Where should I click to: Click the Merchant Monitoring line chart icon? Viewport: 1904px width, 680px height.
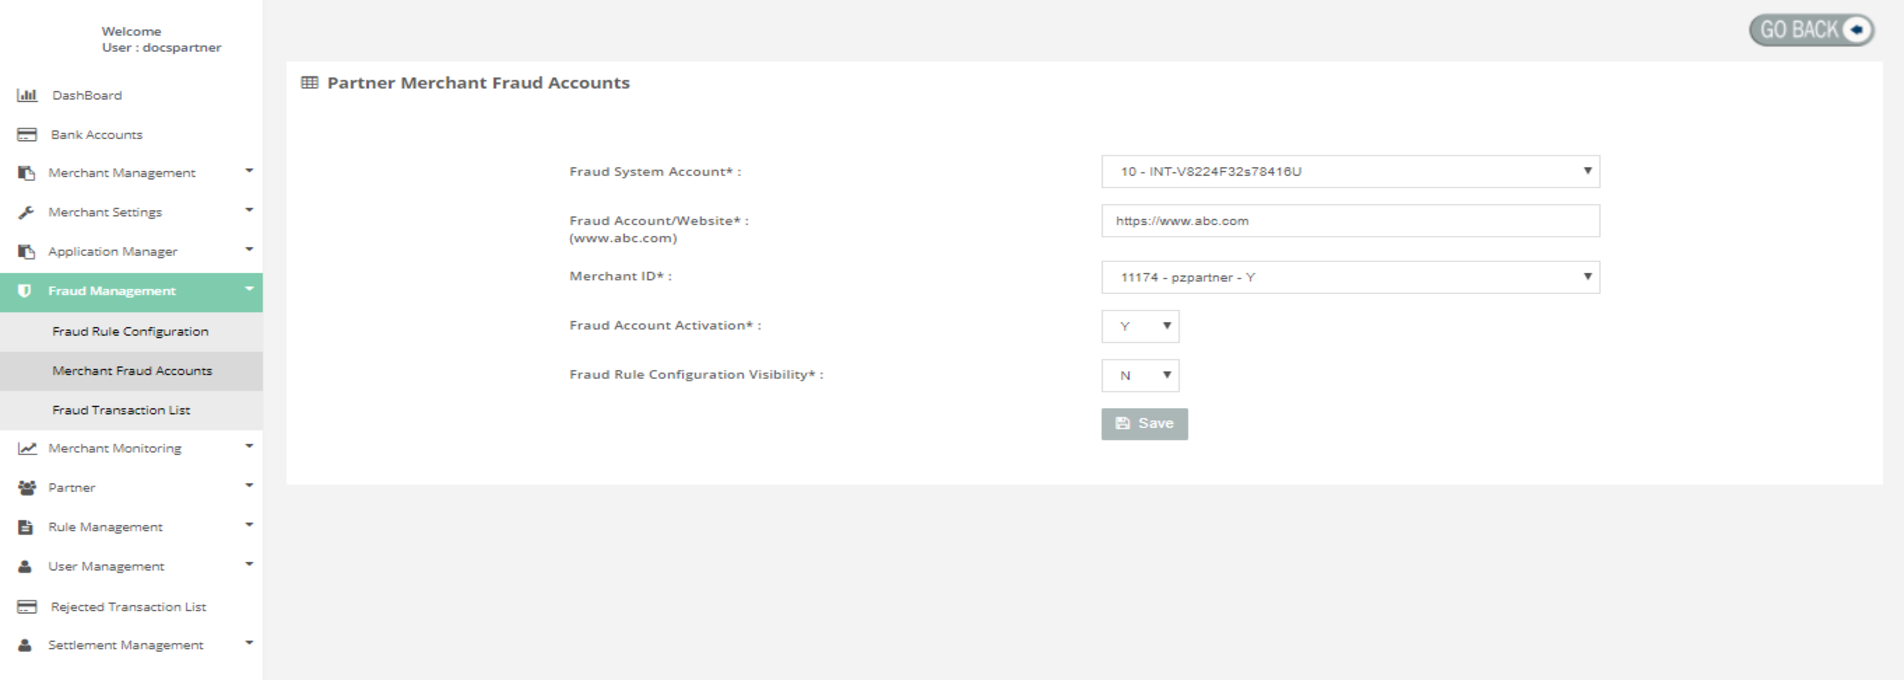[x=27, y=448]
